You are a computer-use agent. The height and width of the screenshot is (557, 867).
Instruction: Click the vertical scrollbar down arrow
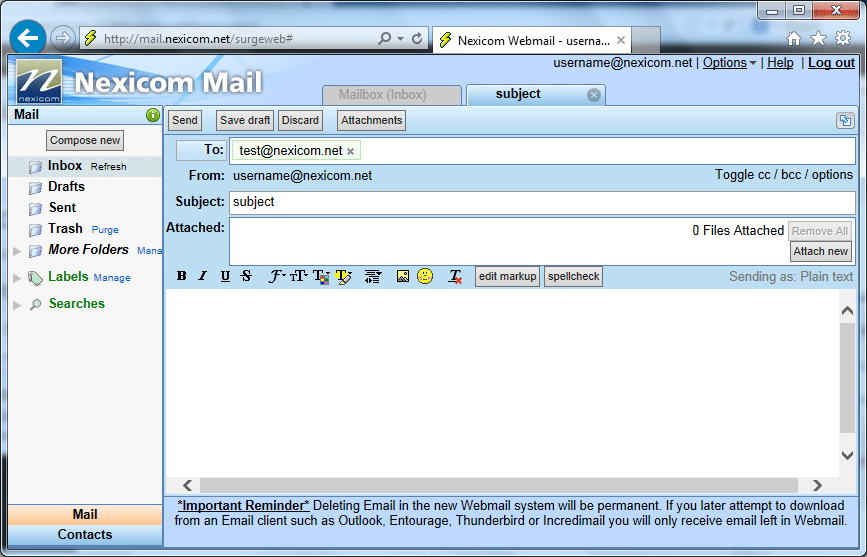tap(847, 455)
